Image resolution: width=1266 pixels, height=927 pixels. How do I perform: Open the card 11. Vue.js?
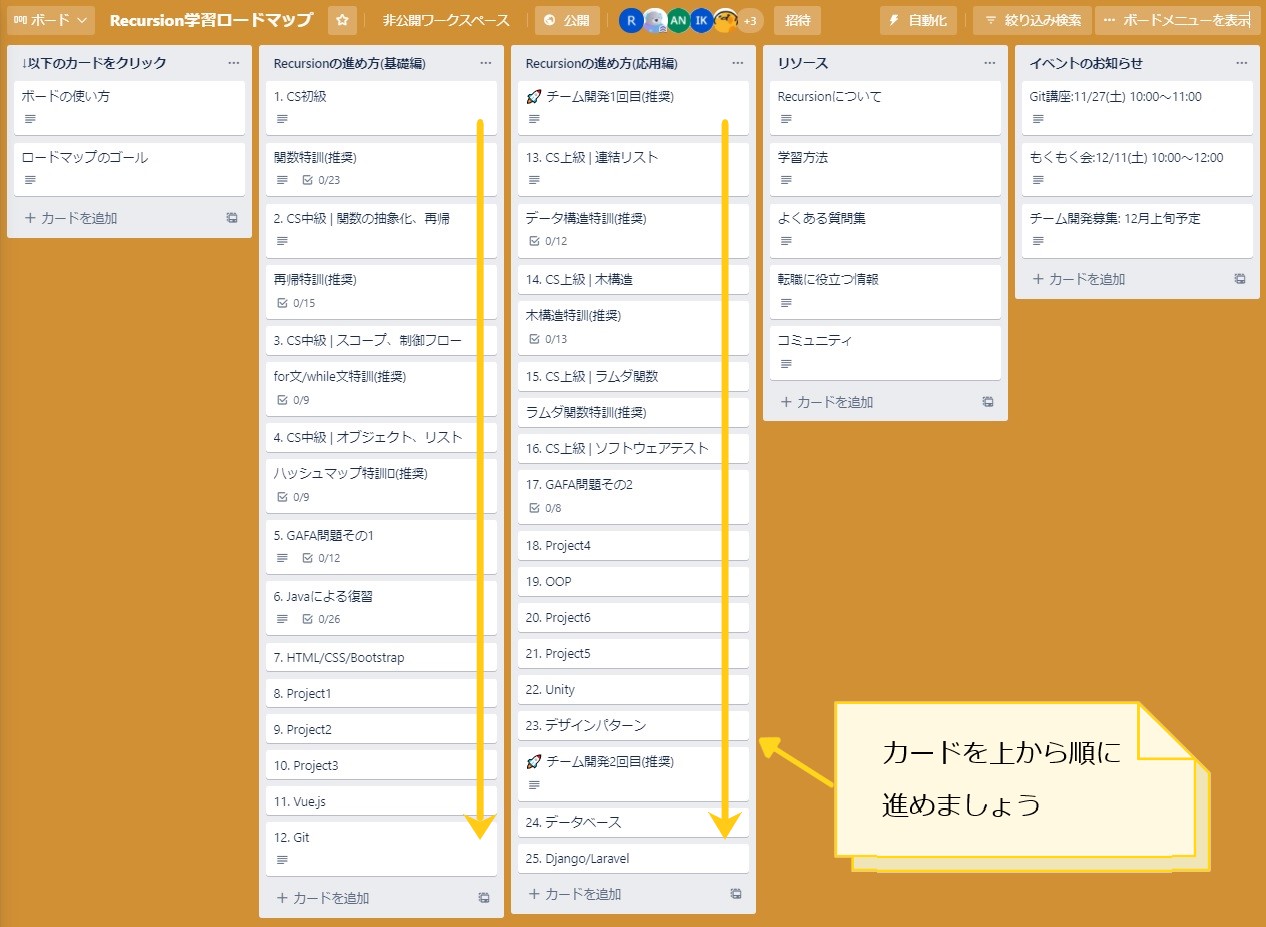coord(381,801)
